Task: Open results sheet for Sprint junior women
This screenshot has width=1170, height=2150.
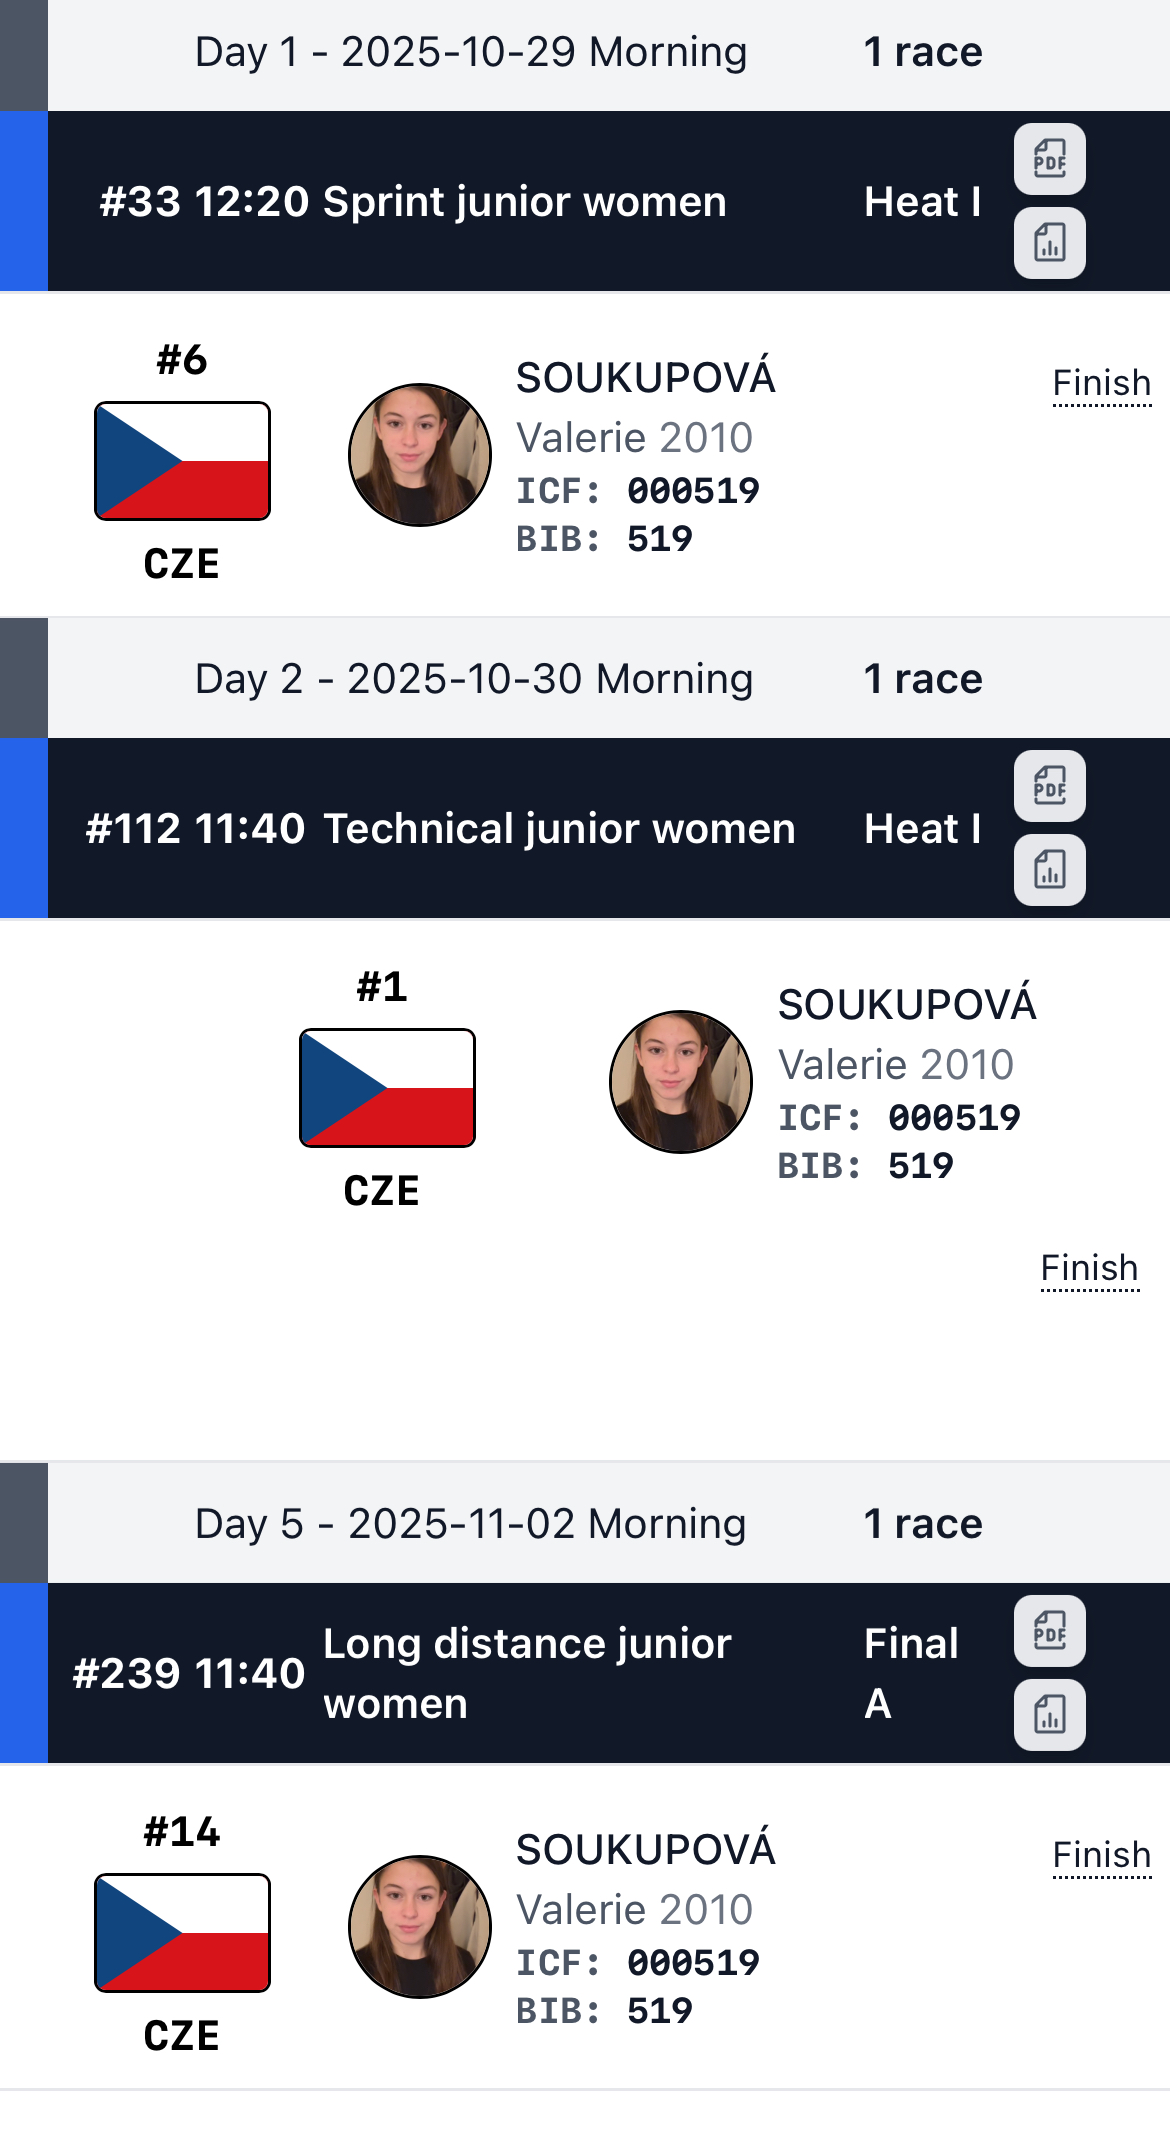Action: click(x=1049, y=243)
